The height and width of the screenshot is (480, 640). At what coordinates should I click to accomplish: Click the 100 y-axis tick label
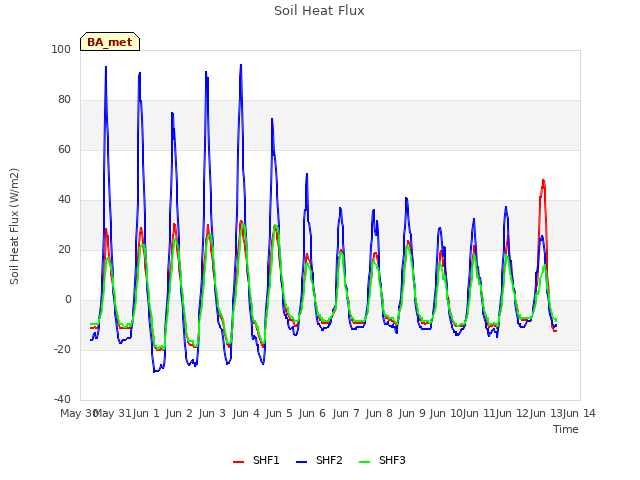point(61,49)
